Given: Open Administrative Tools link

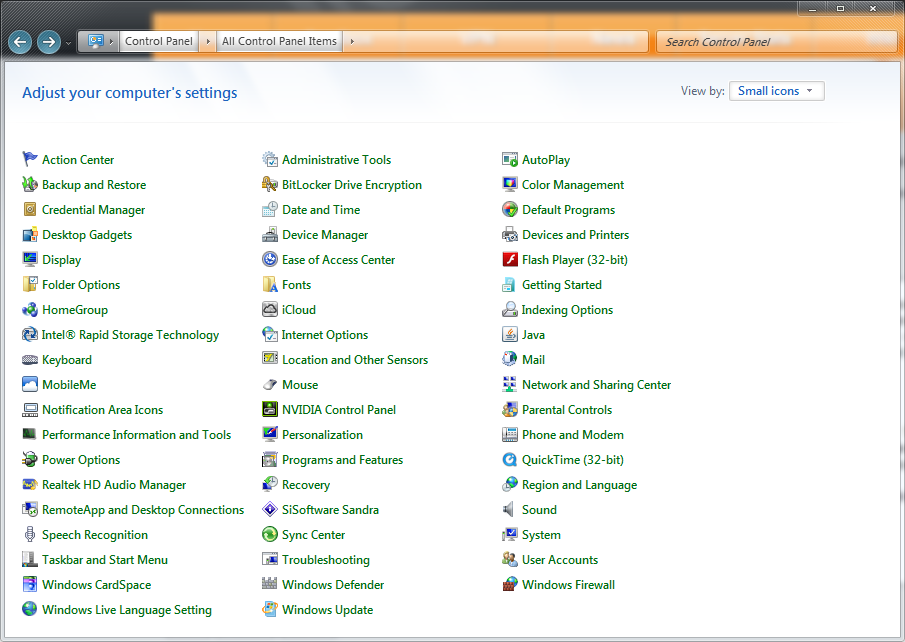Looking at the screenshot, I should (336, 159).
